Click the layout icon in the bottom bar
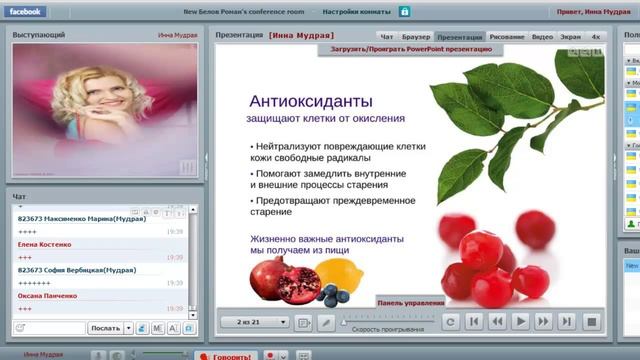The width and height of the screenshot is (640, 360). (303, 356)
